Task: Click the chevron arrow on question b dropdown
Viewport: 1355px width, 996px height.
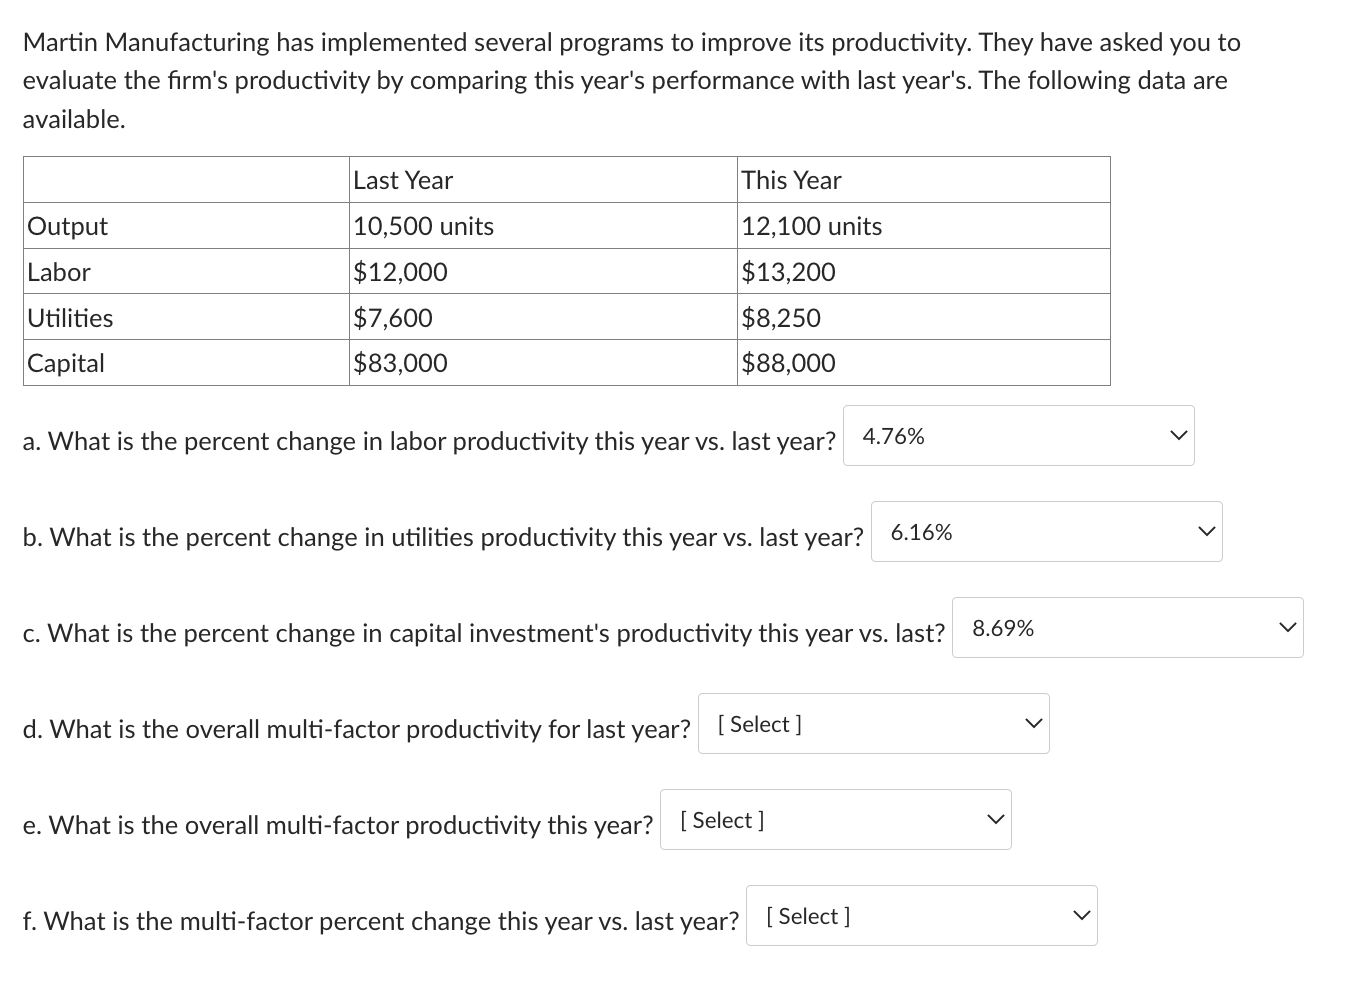Action: 1207,532
